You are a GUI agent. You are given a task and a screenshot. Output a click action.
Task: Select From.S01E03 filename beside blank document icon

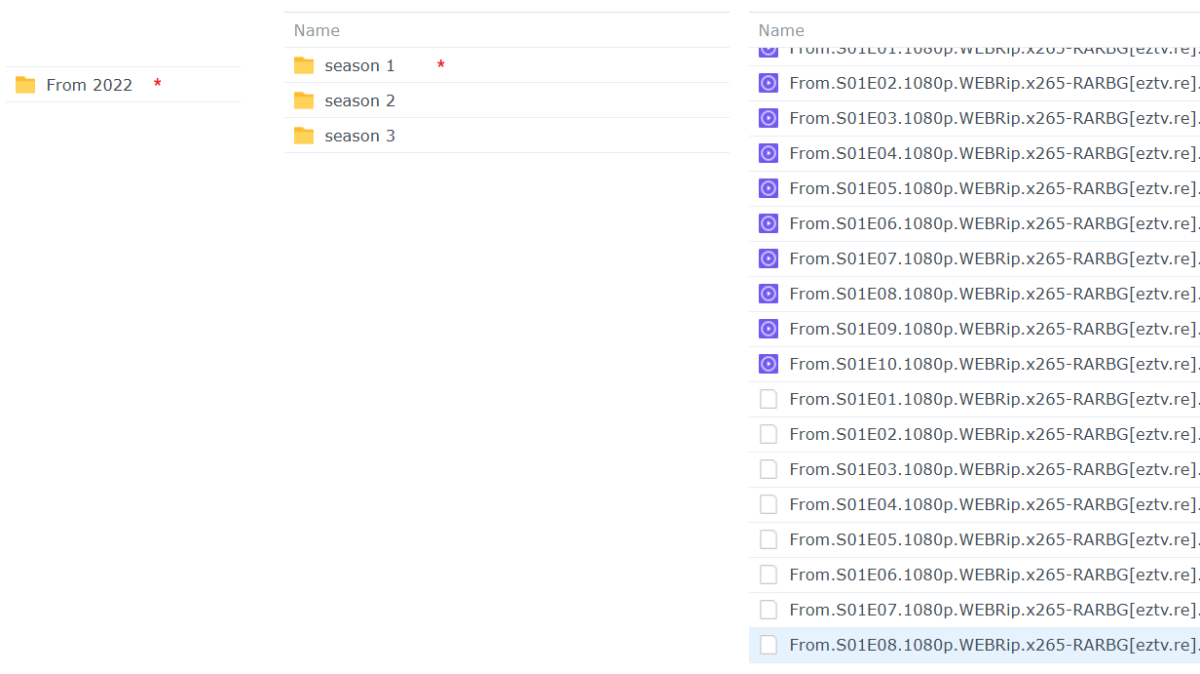[x=994, y=469]
